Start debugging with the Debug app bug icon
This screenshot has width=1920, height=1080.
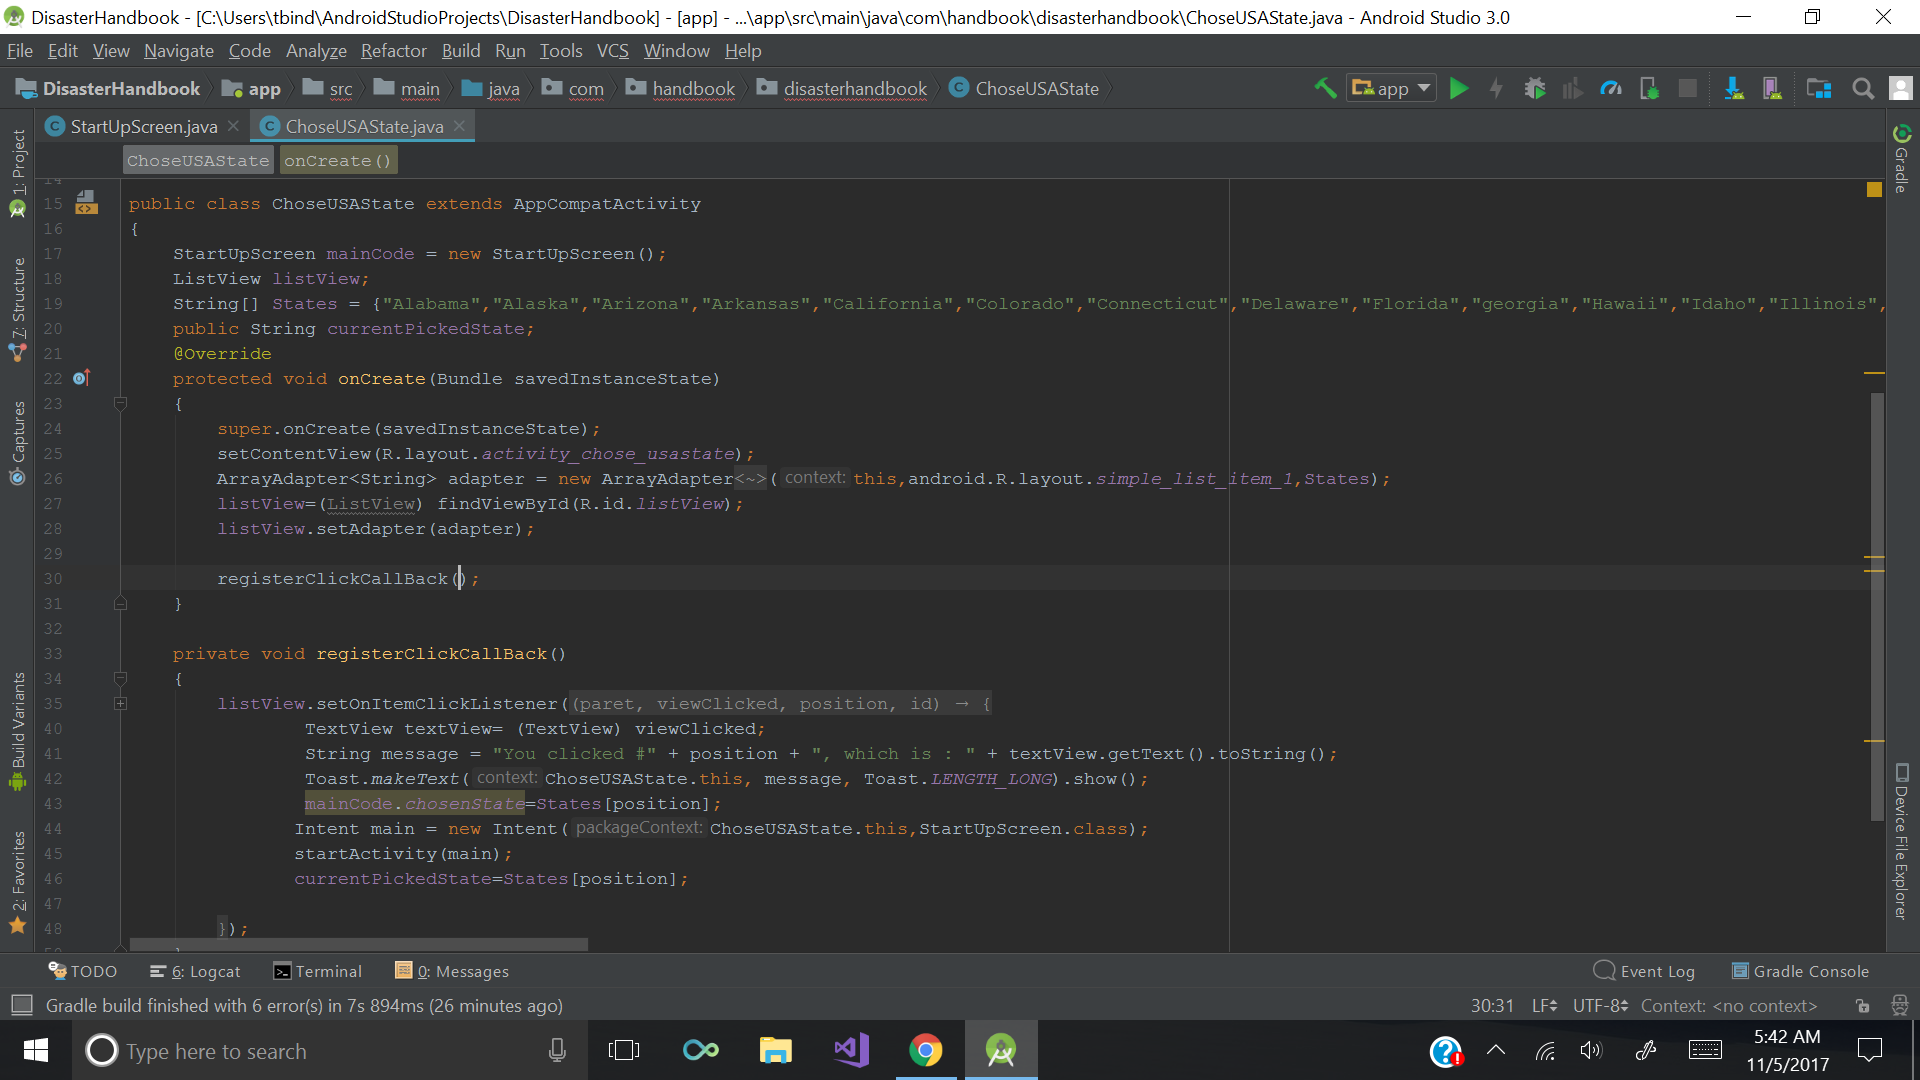click(1534, 88)
